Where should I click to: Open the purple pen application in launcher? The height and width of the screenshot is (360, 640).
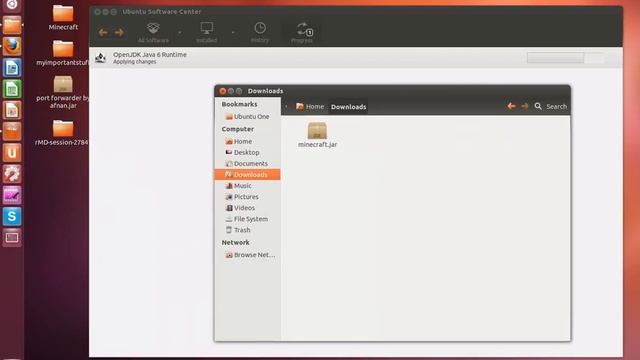12,195
